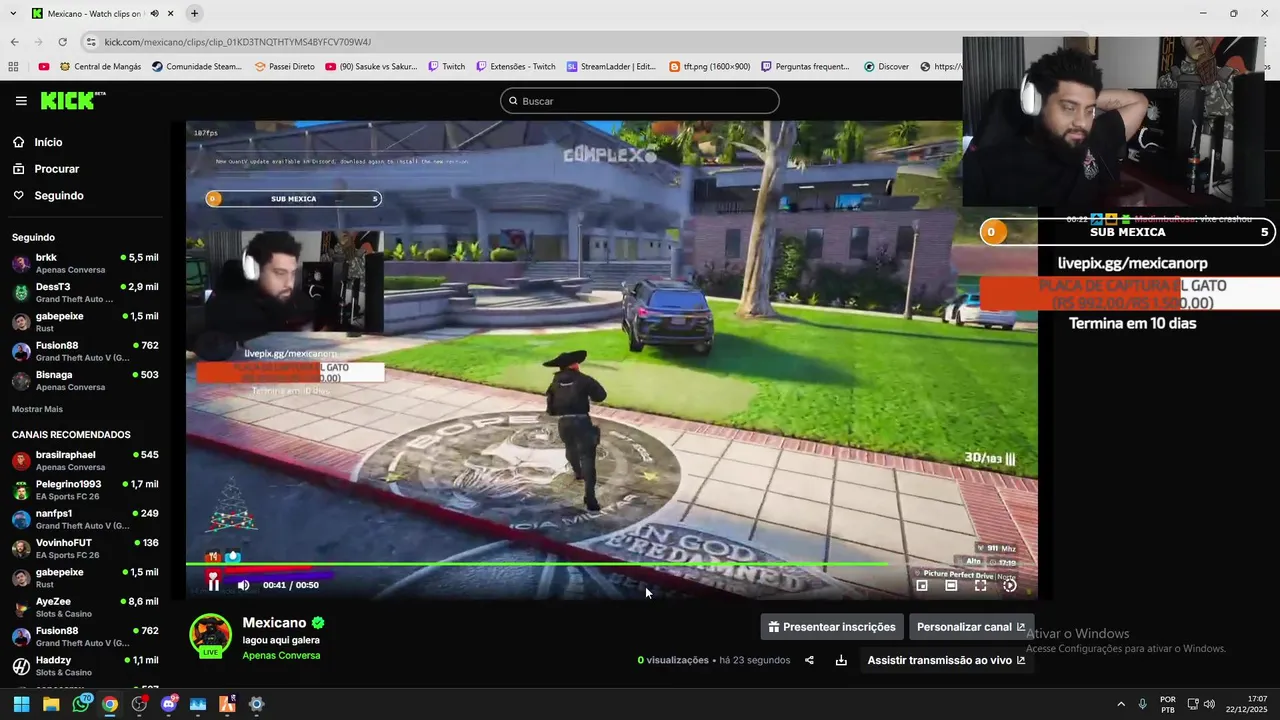Image resolution: width=1280 pixels, height=720 pixels.
Task: Open VovinhoFUT recommended channel
Action: (x=85, y=548)
